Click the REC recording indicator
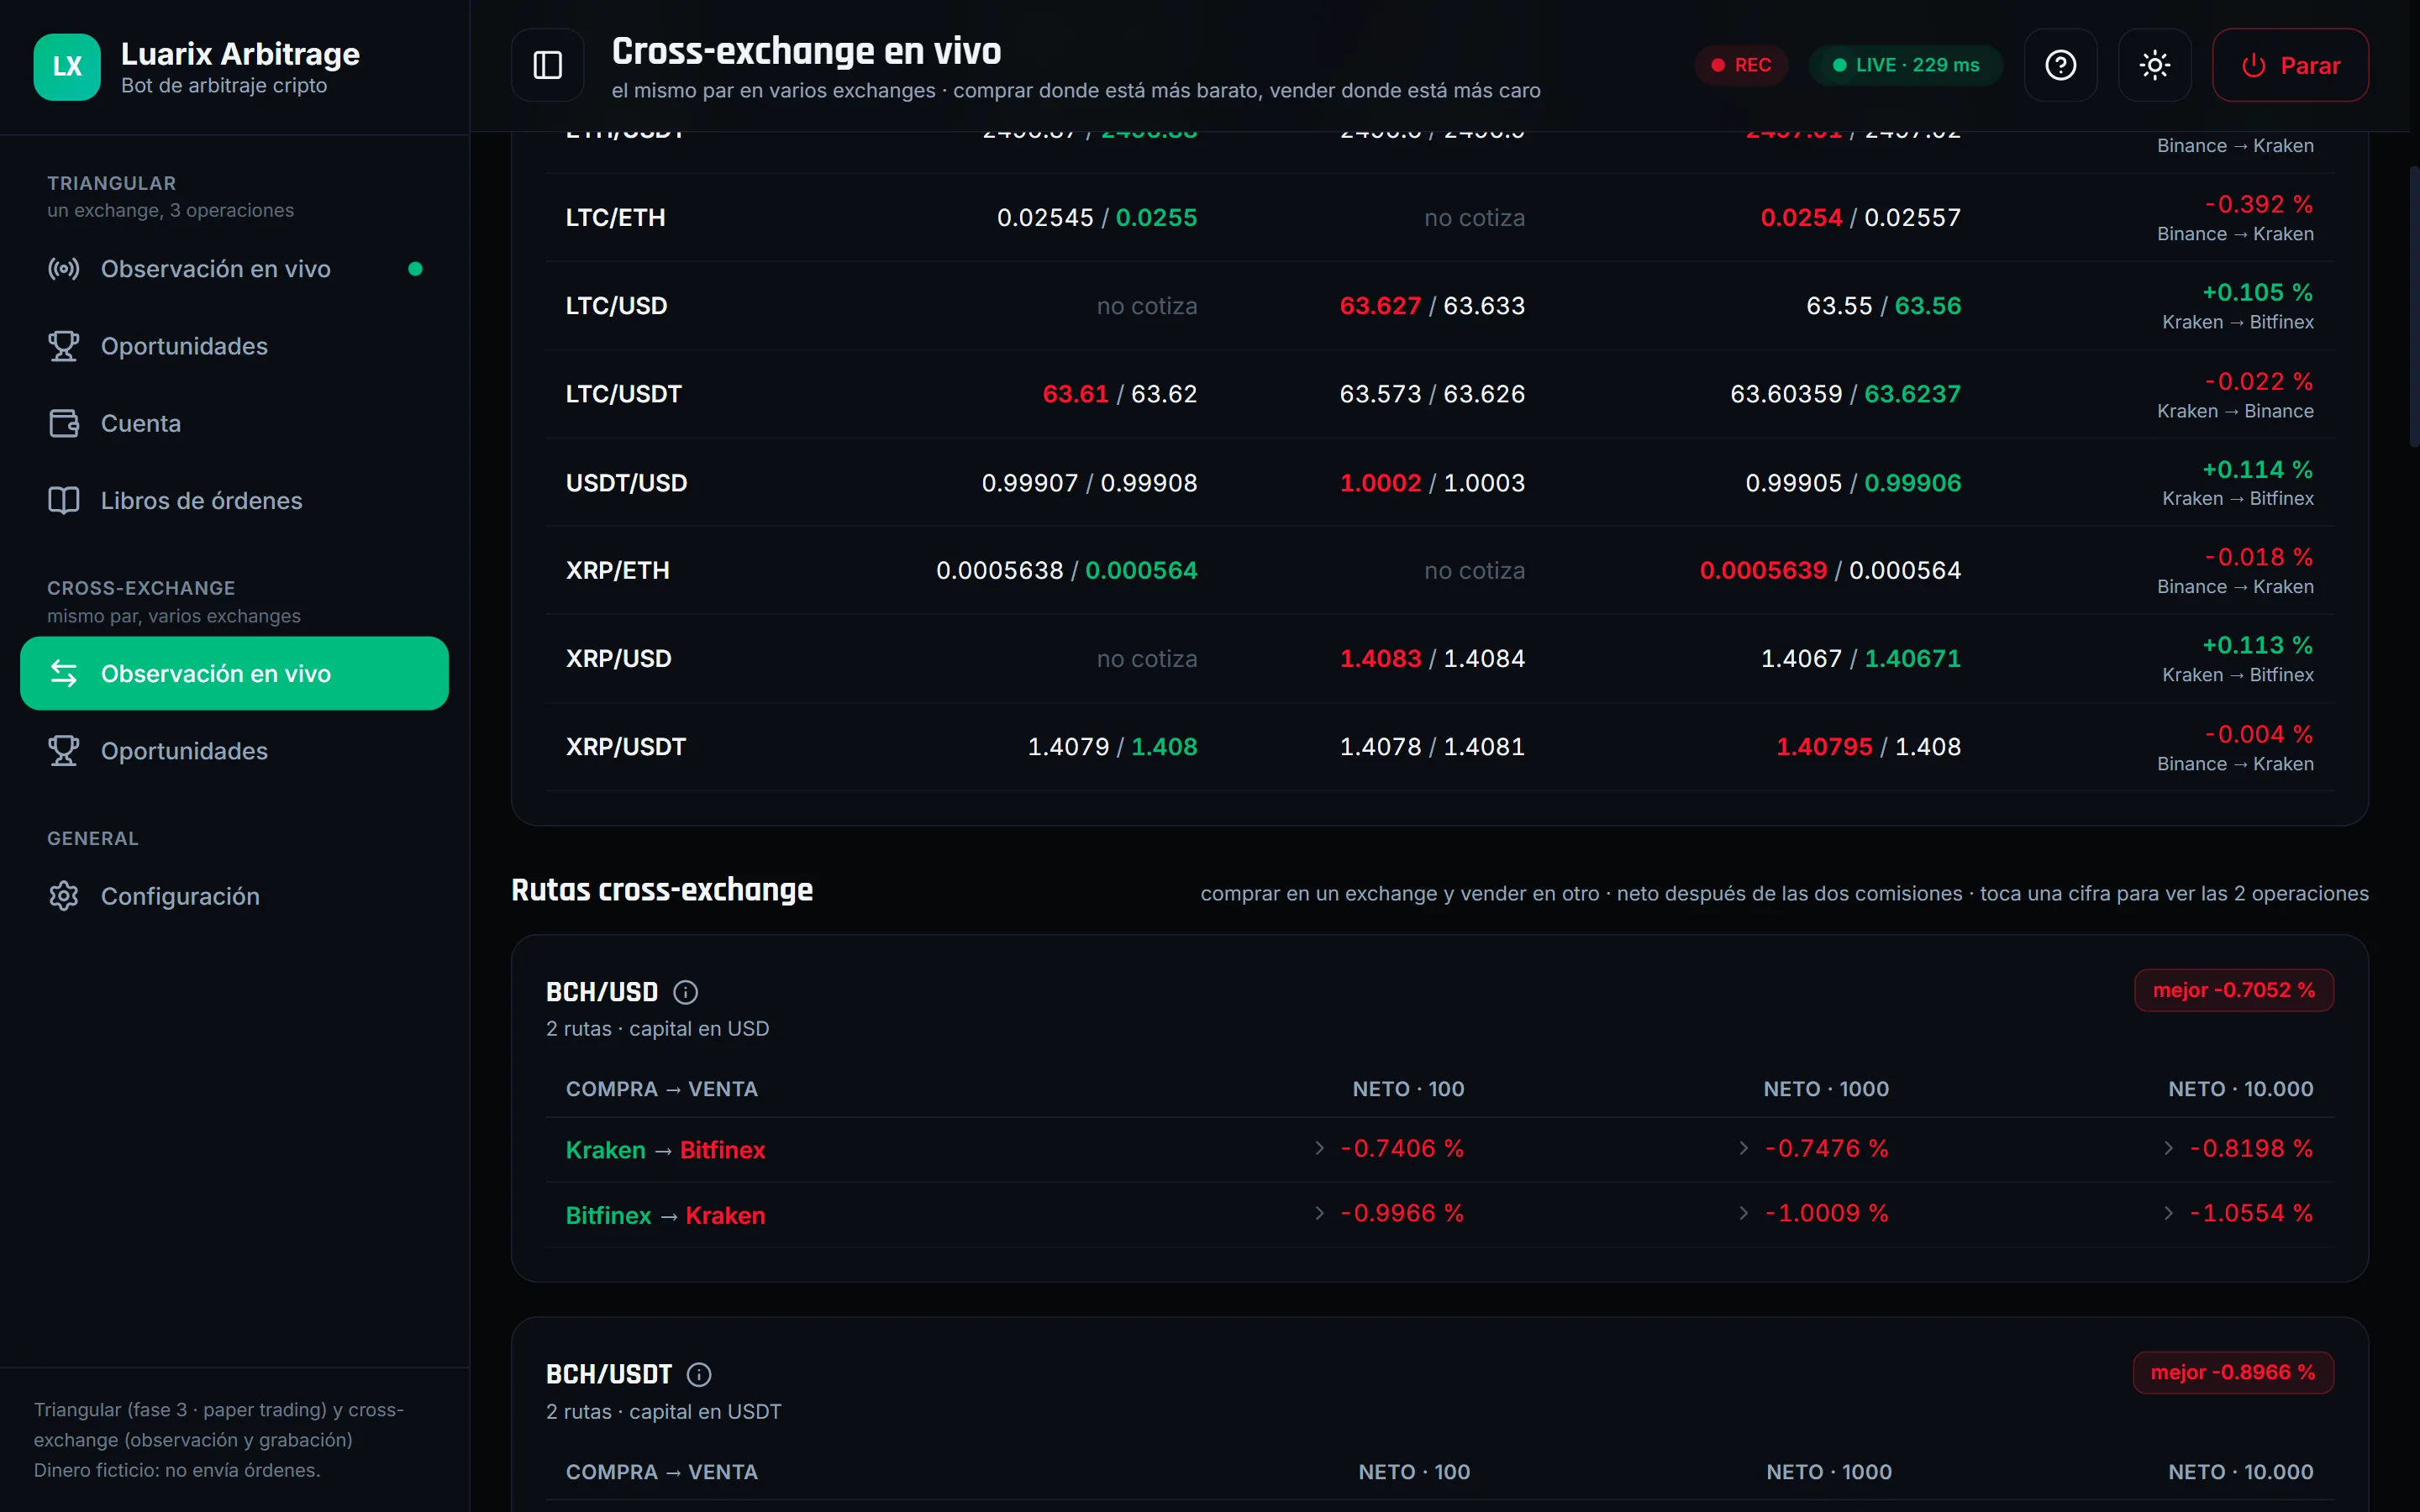The image size is (2420, 1512). tap(1741, 65)
